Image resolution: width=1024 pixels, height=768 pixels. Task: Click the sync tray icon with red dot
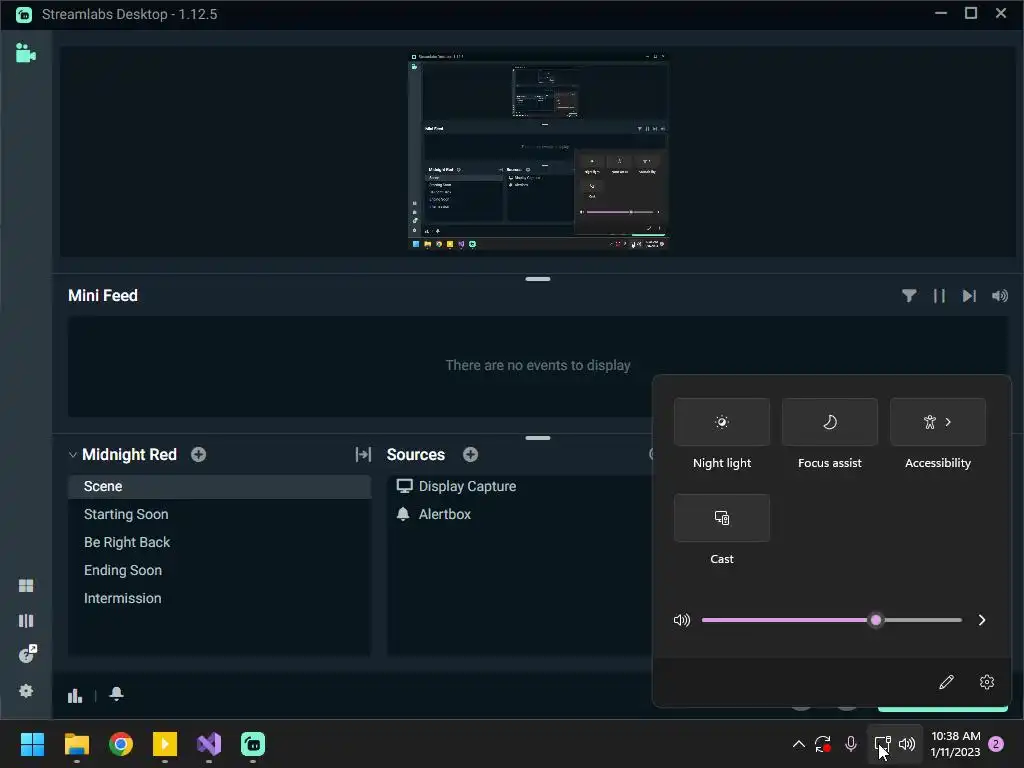(x=823, y=744)
